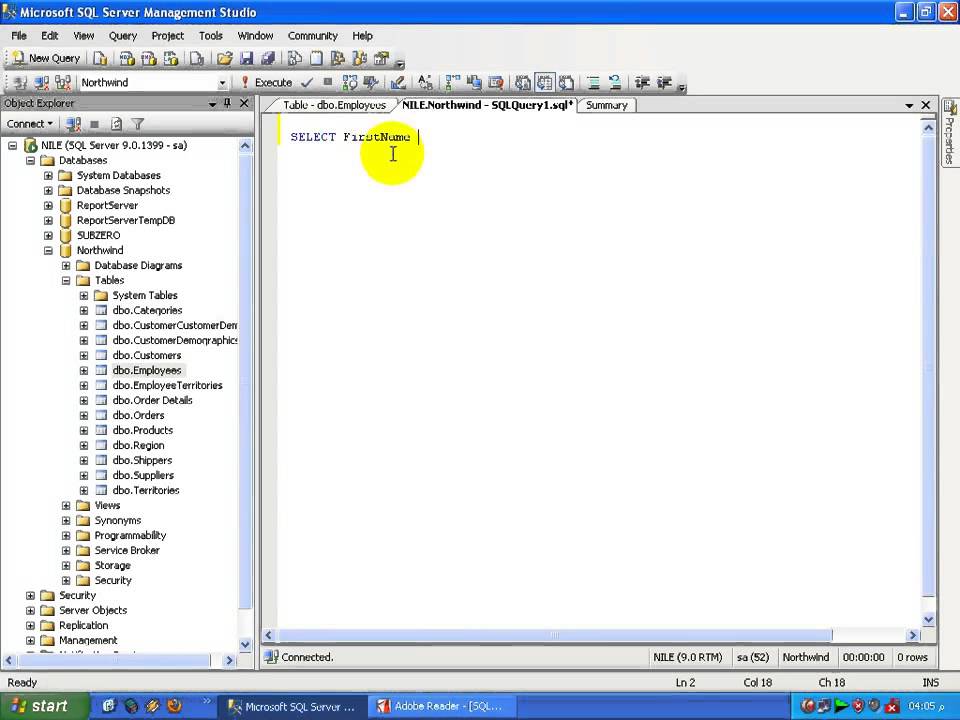Save the current query with the floppy icon
Image resolution: width=960 pixels, height=720 pixels.
(x=247, y=58)
